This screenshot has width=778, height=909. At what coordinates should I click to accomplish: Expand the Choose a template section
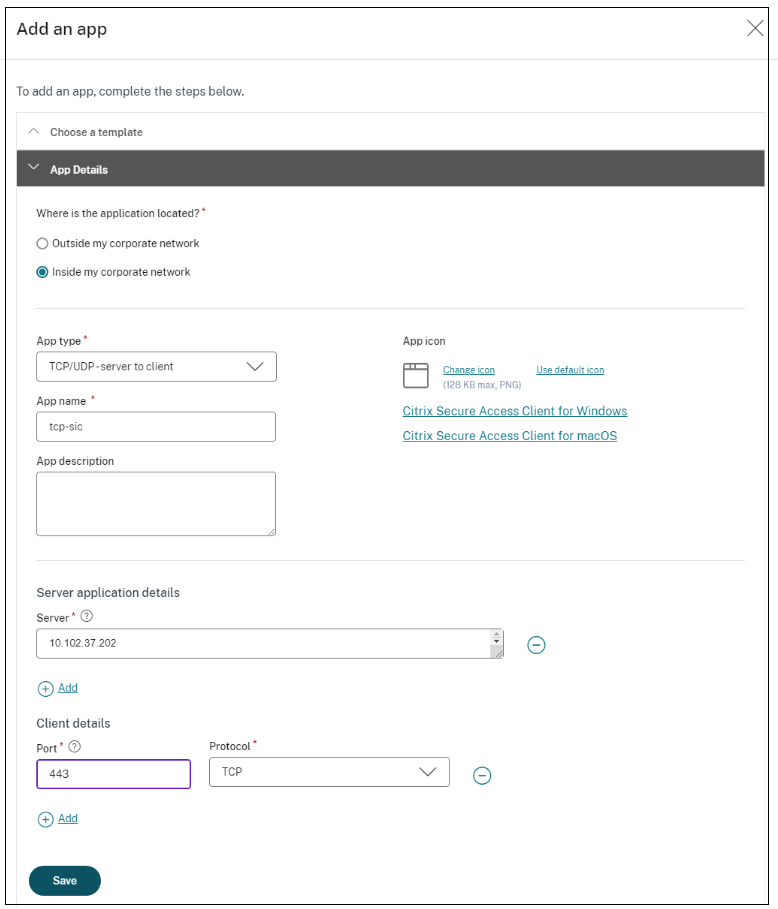pos(34,132)
